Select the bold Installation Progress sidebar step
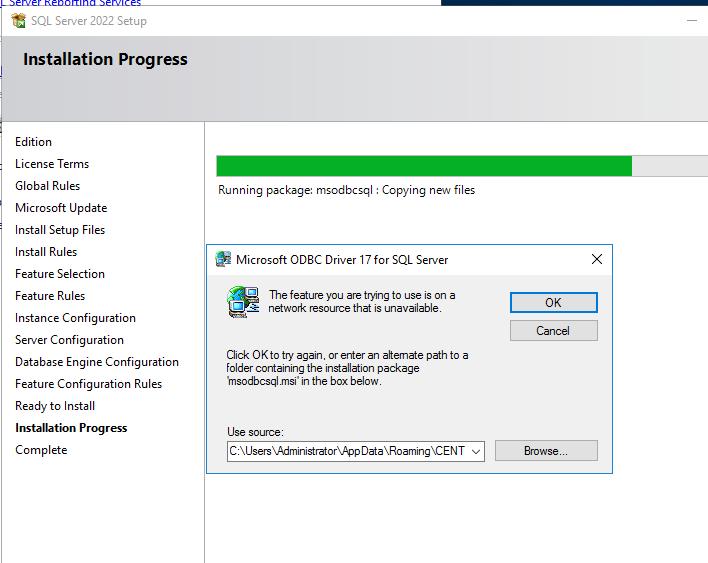 click(71, 428)
